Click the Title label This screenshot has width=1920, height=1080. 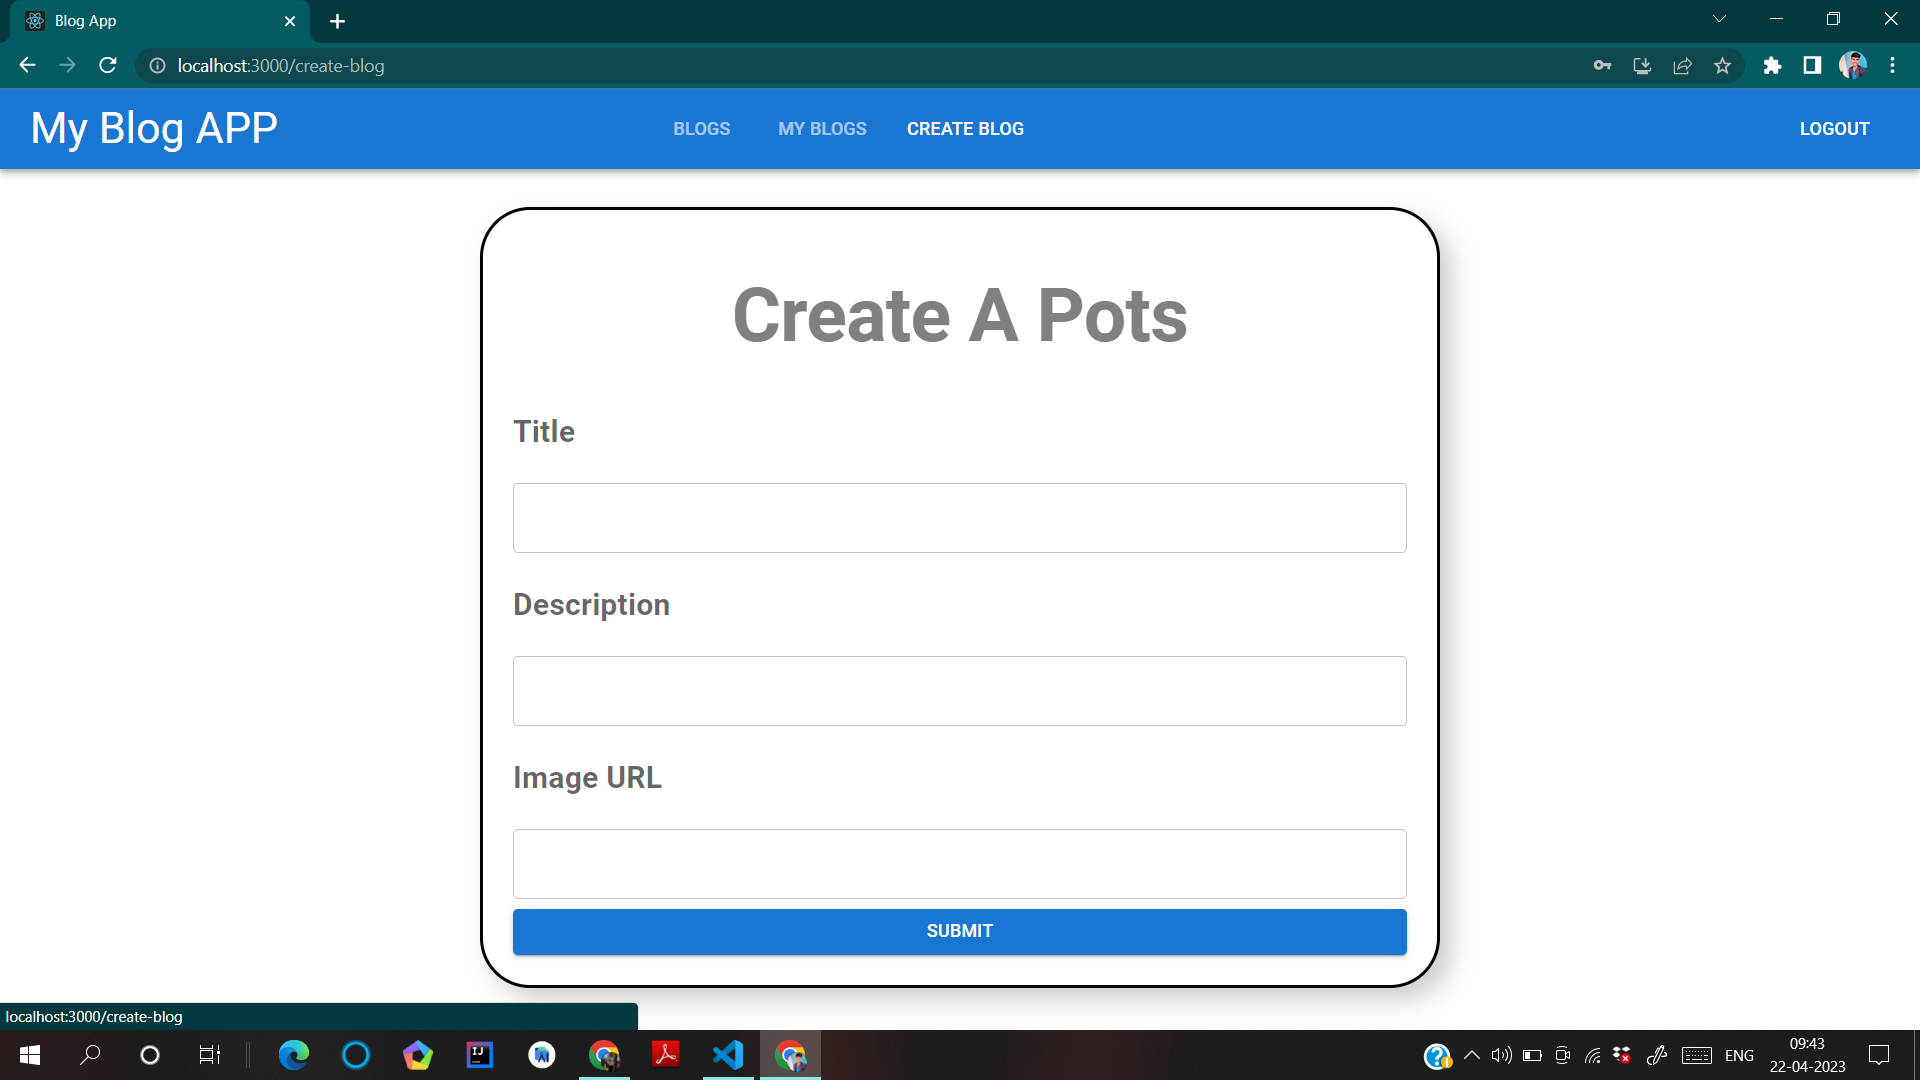[544, 431]
